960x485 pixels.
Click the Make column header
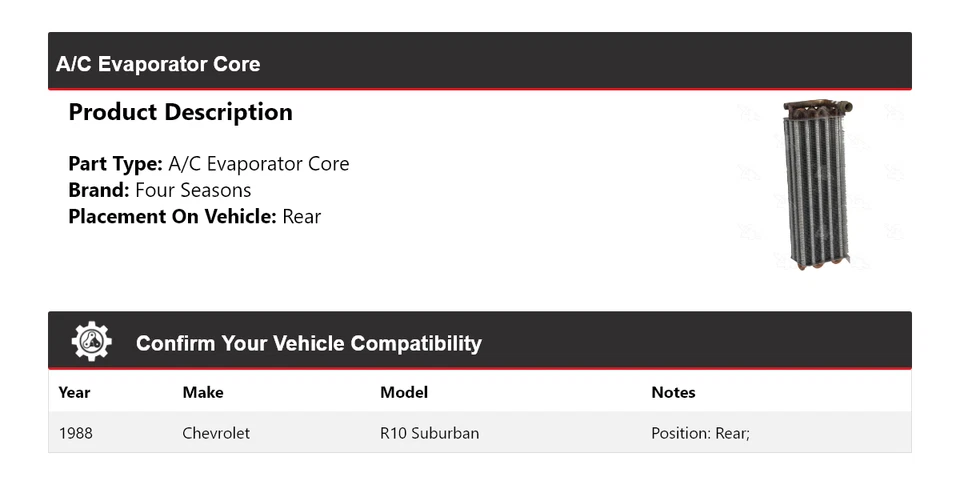pos(203,392)
